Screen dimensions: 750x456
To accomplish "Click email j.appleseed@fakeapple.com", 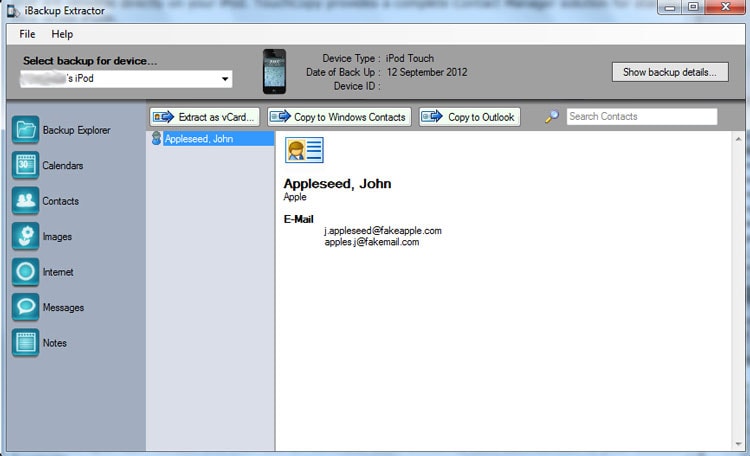I will tap(383, 231).
